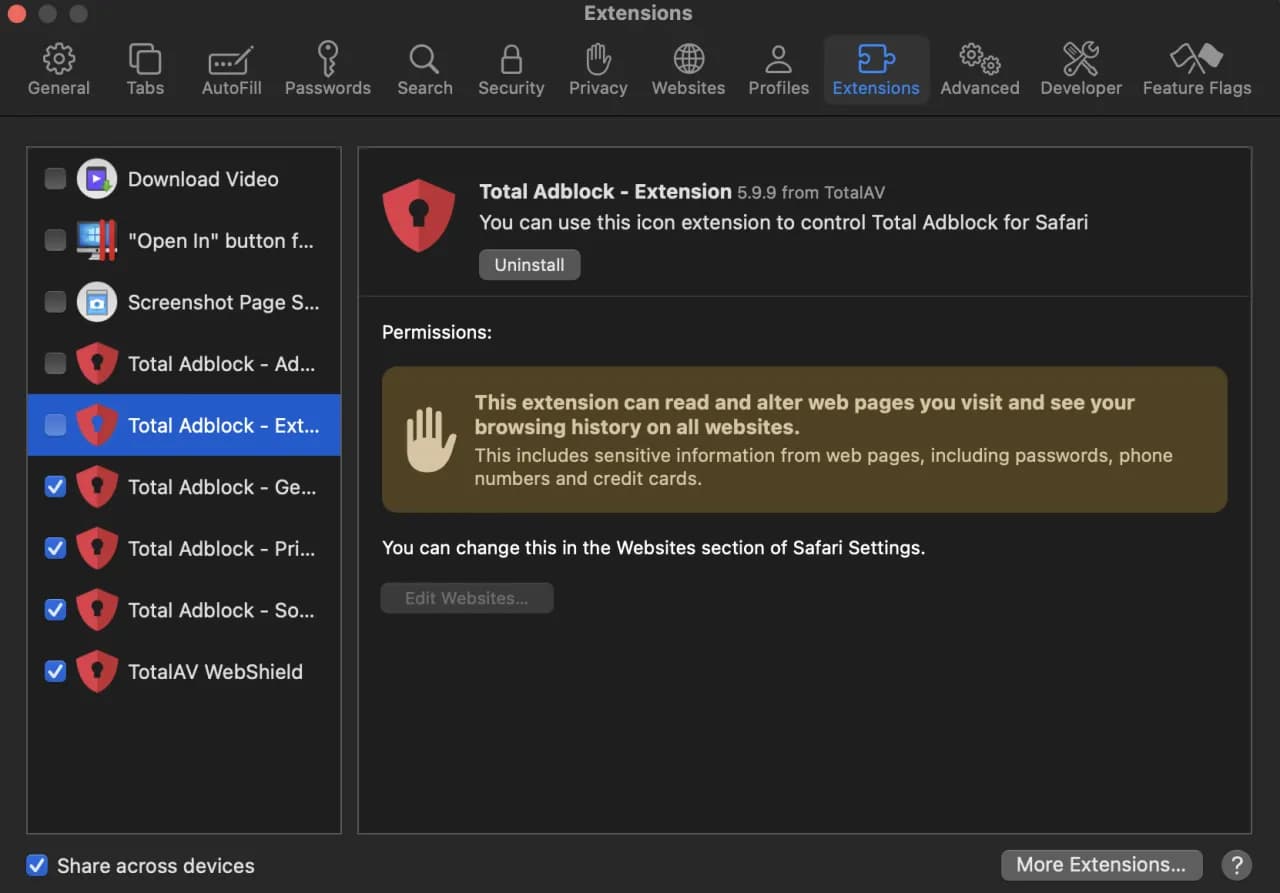Enable the Screenshot Page extension checkbox
Screen dimensions: 1280x893
[56, 302]
